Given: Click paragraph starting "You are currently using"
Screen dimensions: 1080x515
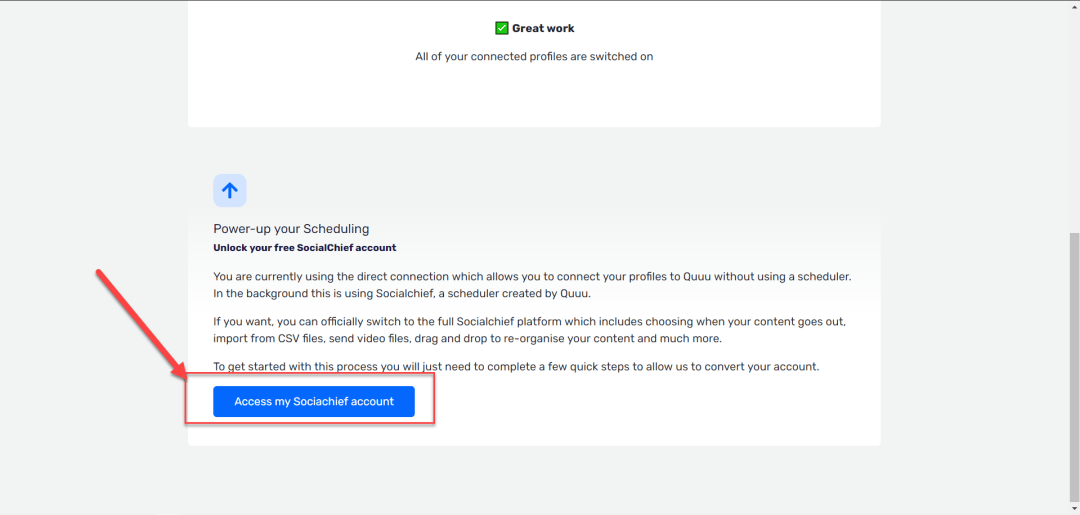Looking at the screenshot, I should 533,284.
